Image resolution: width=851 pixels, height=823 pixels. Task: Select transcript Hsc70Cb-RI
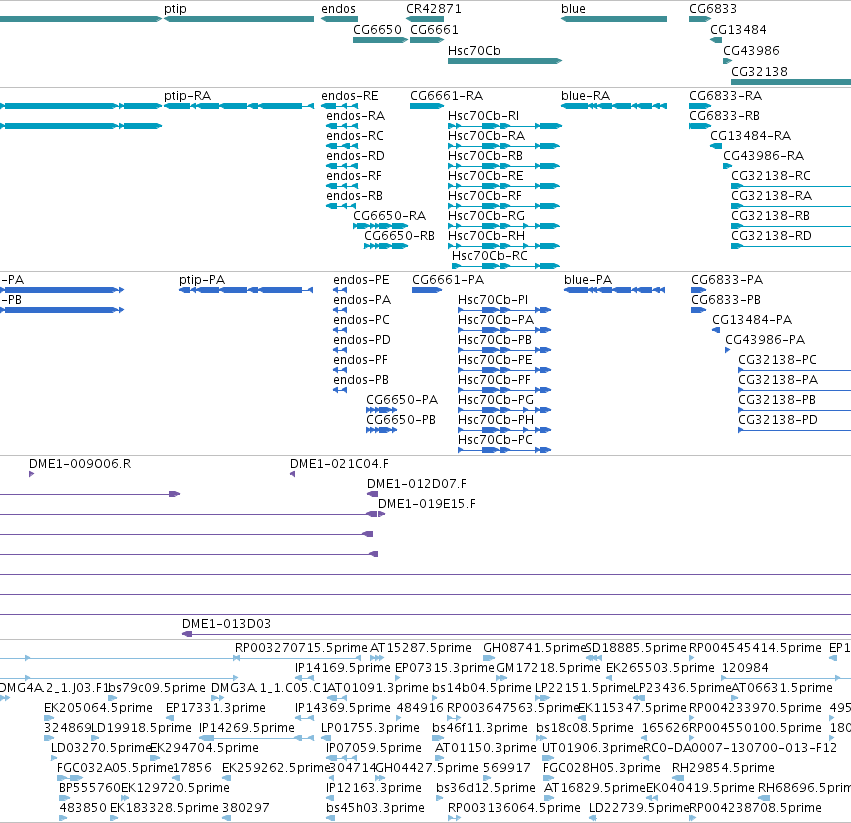(x=505, y=126)
